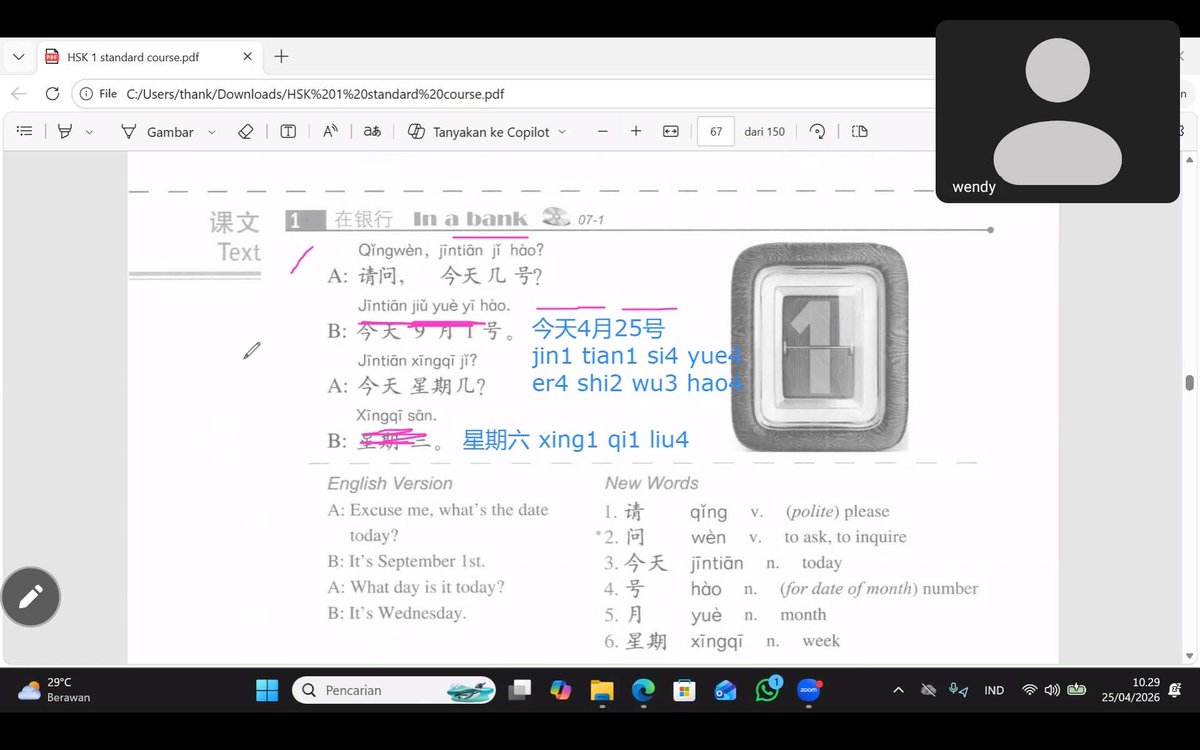The image size is (1200, 750).
Task: Activate the Read aloud icon
Action: tap(330, 131)
